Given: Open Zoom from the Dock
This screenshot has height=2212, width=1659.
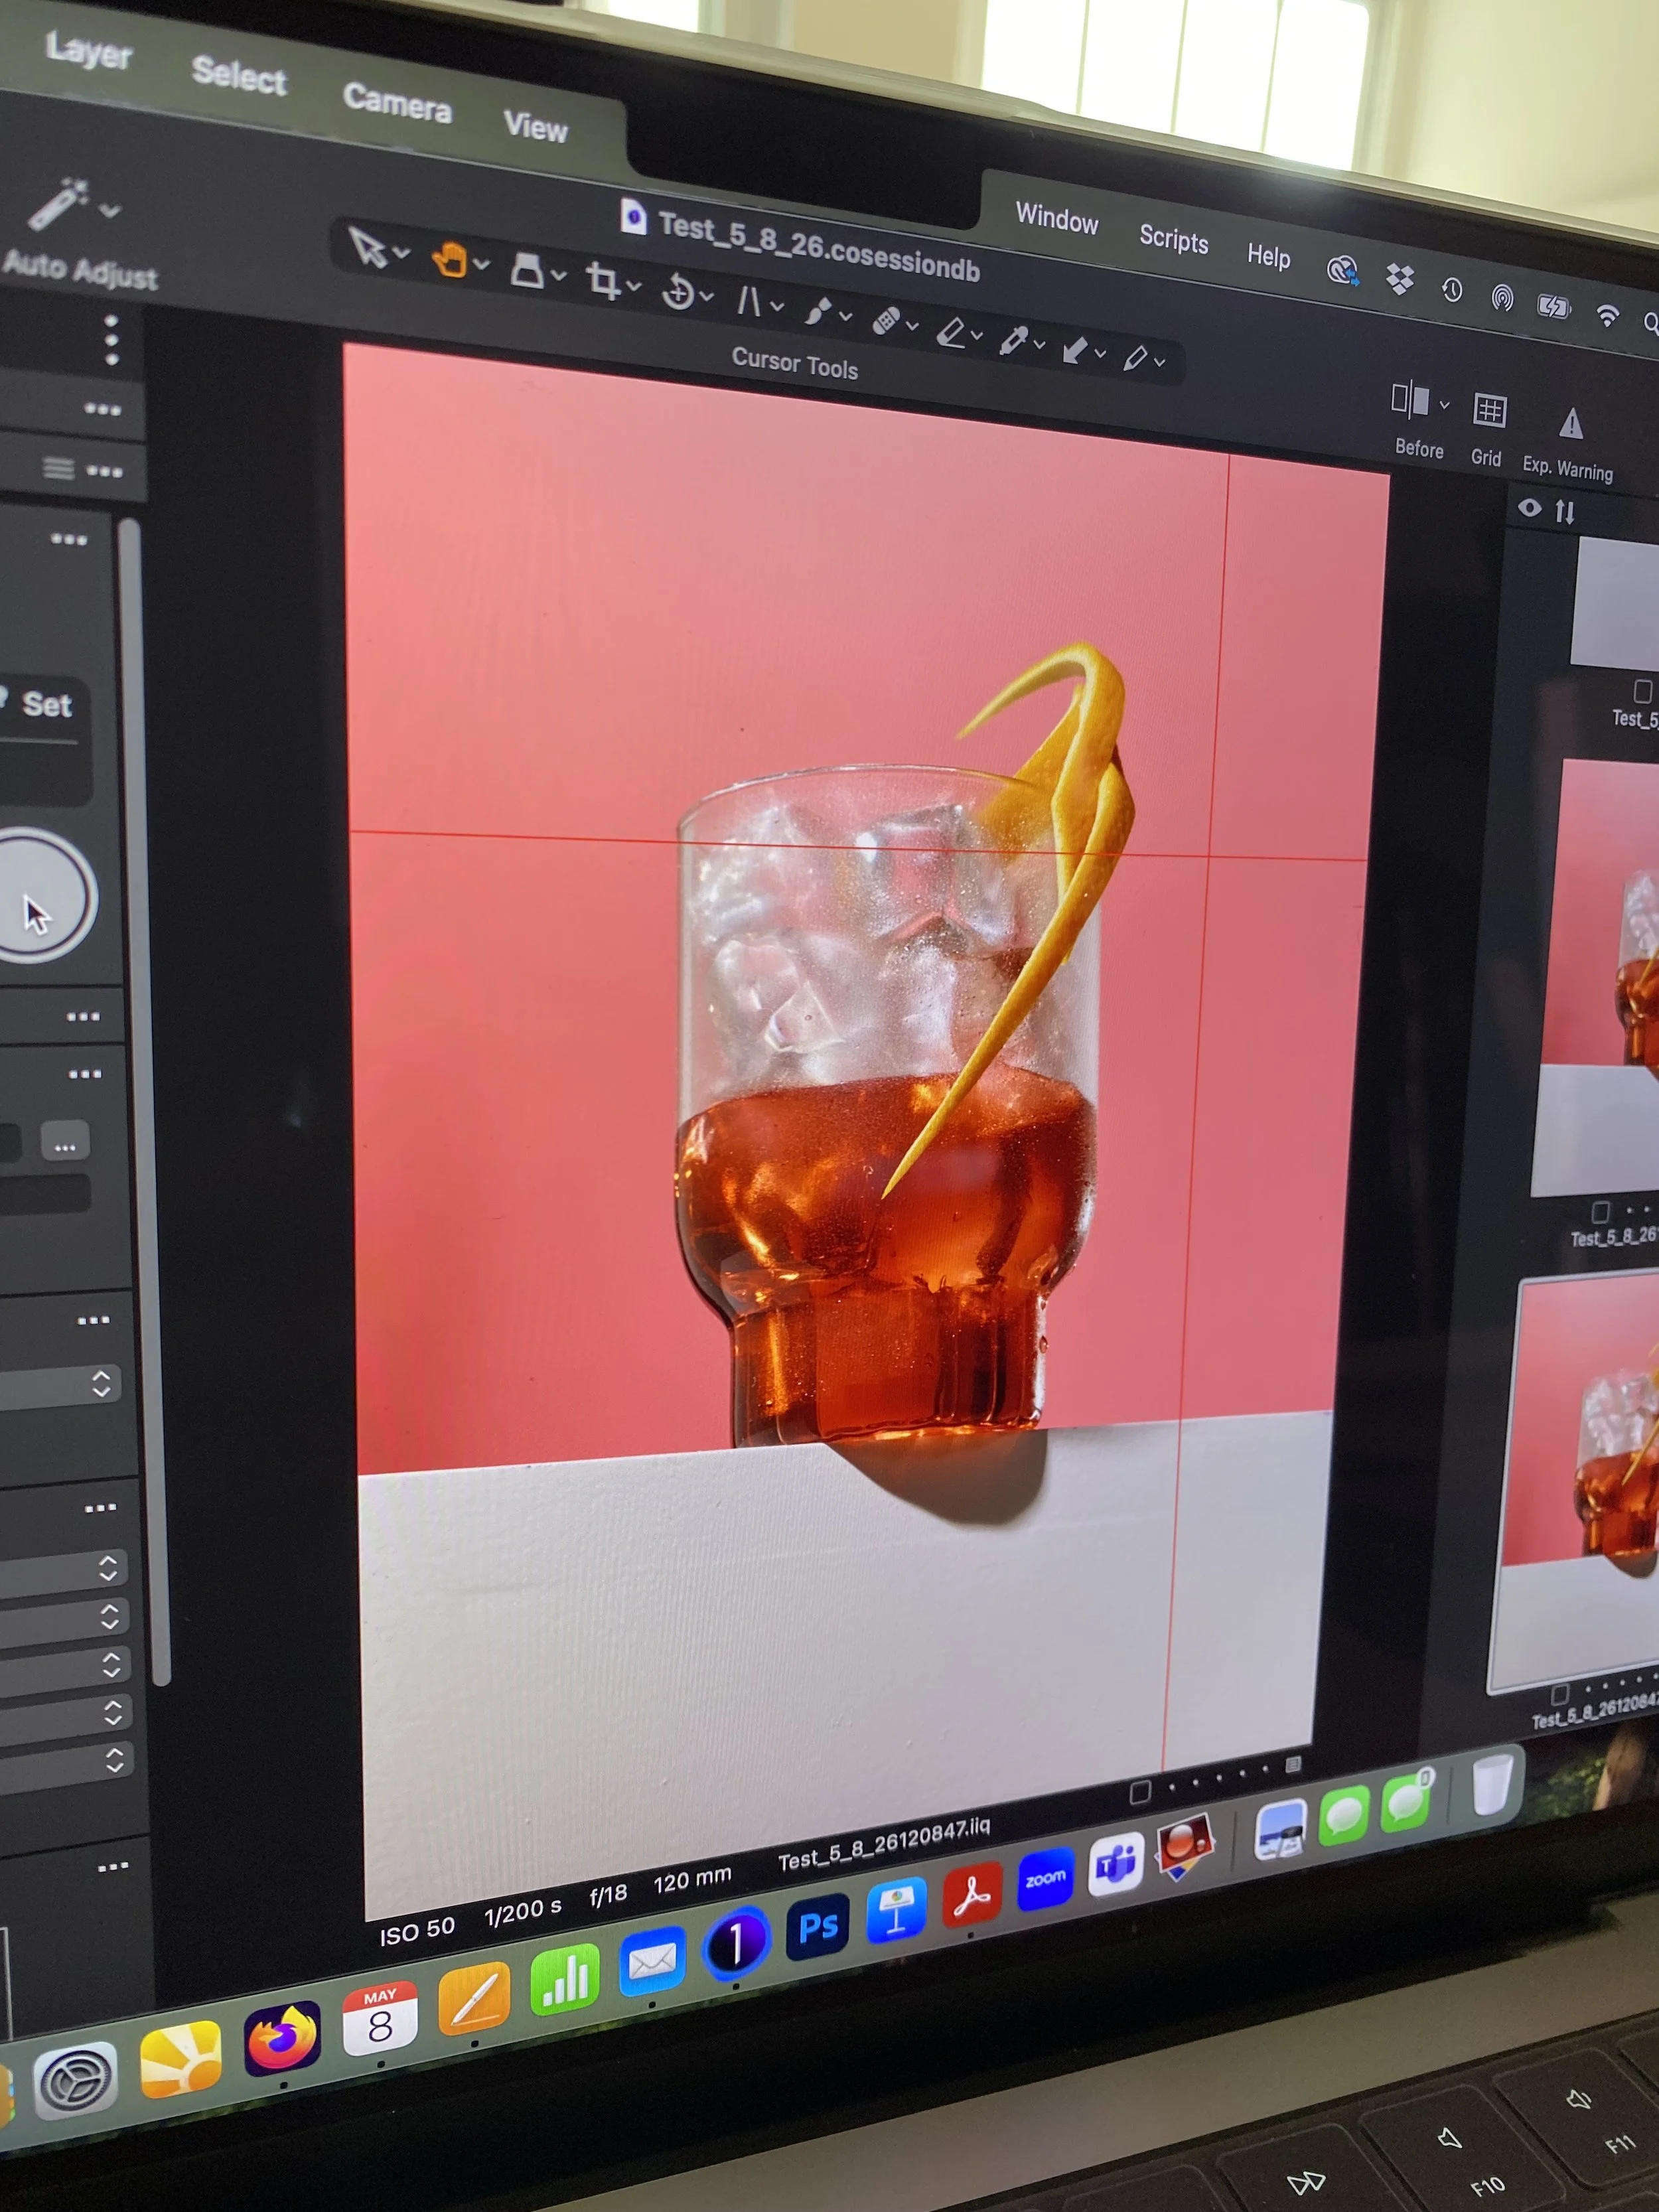Looking at the screenshot, I should pos(1046,1879).
